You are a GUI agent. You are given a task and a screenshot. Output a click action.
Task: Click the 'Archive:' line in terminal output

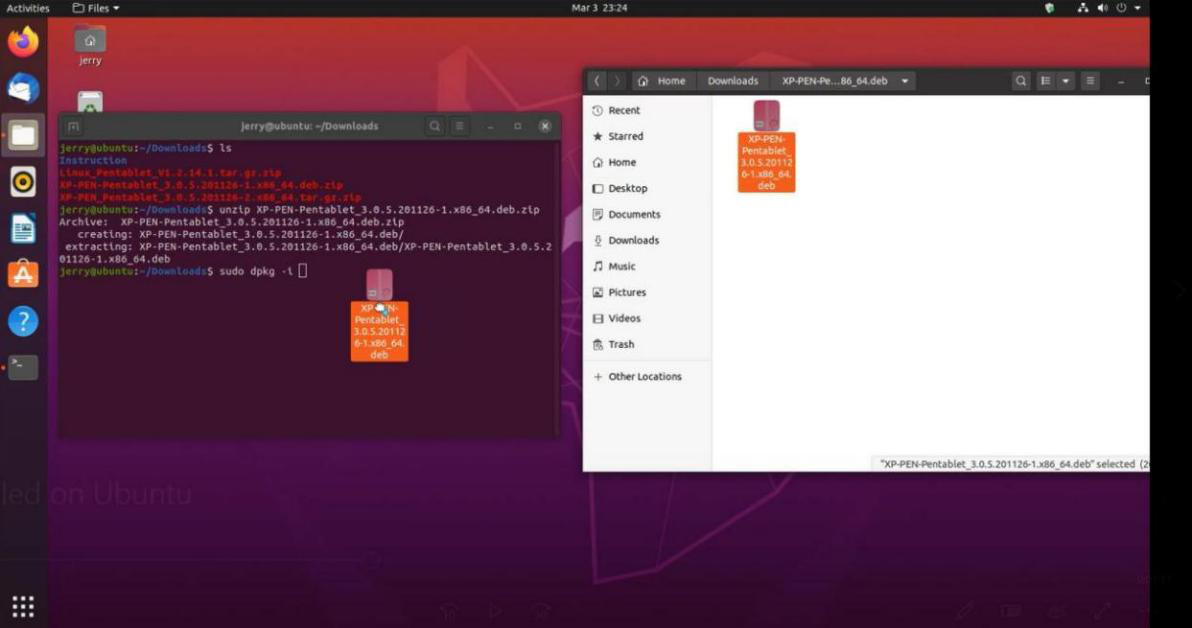(232, 222)
